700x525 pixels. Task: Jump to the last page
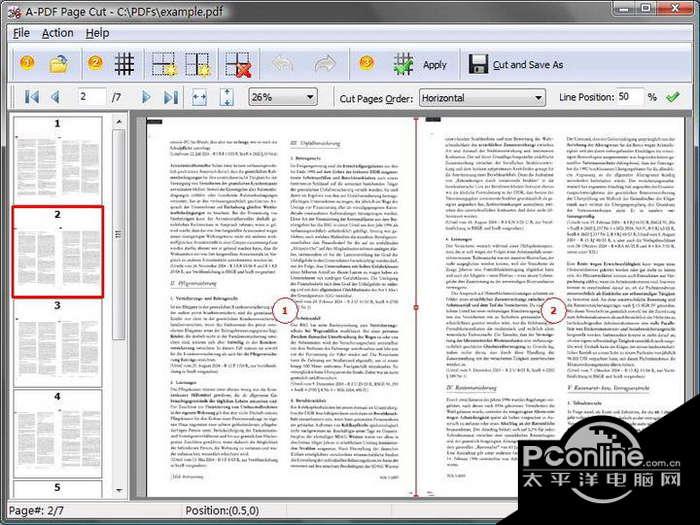171,97
